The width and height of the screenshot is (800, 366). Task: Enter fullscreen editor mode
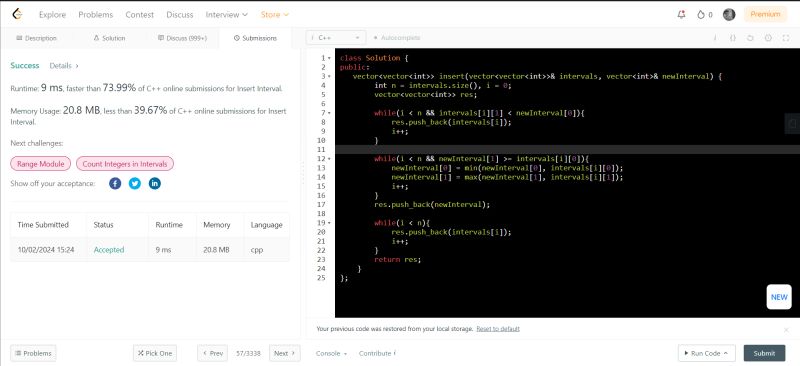(x=786, y=38)
